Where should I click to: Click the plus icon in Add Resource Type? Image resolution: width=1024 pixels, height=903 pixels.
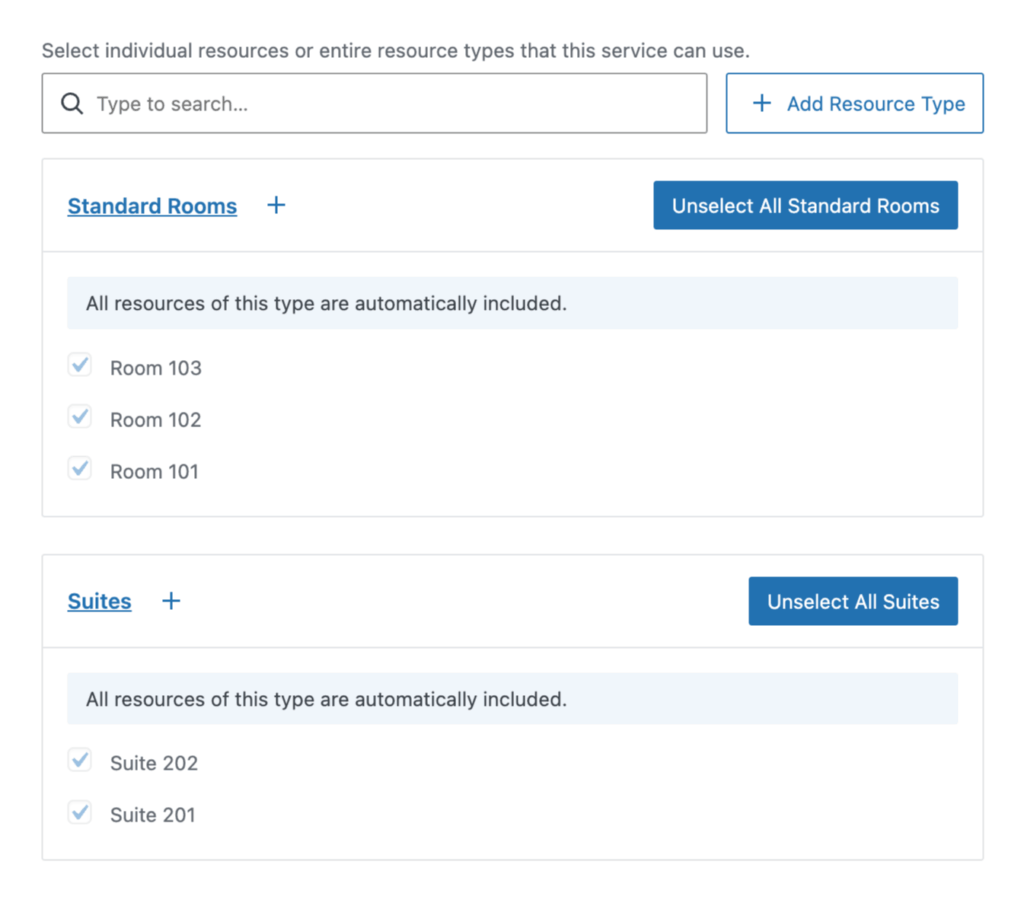[x=762, y=103]
